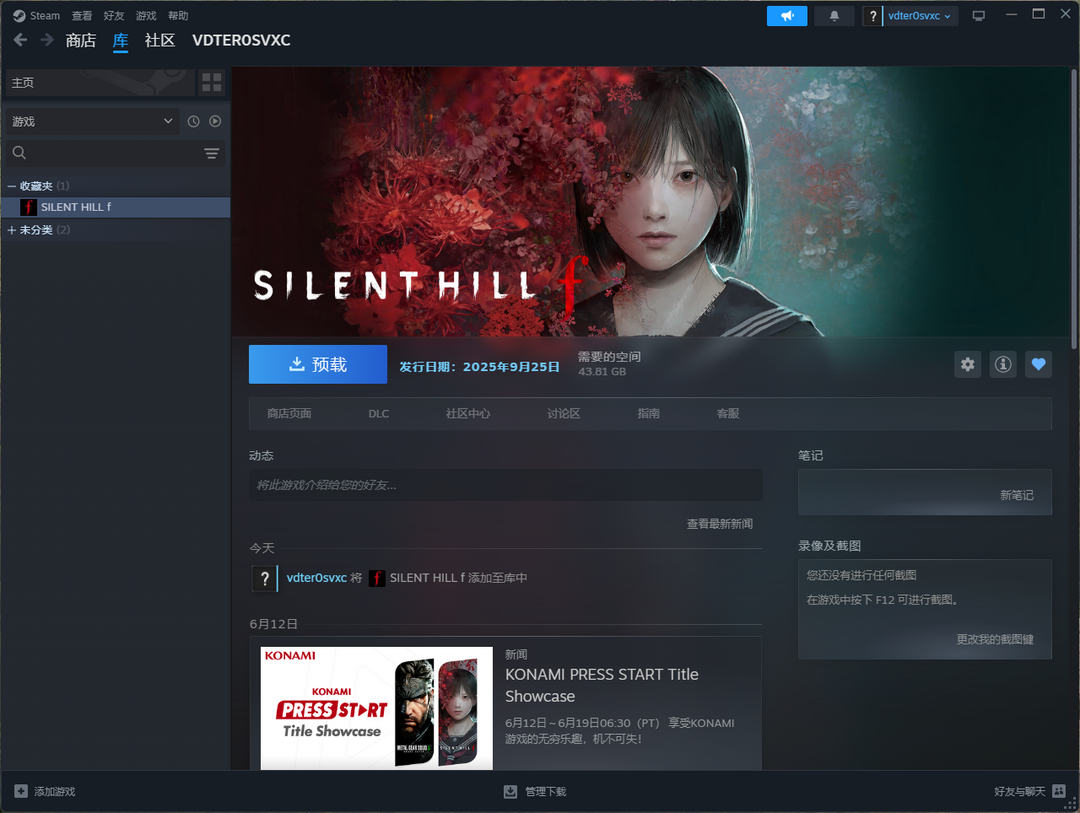
Task: Switch to collections grid view icon
Action: (211, 82)
